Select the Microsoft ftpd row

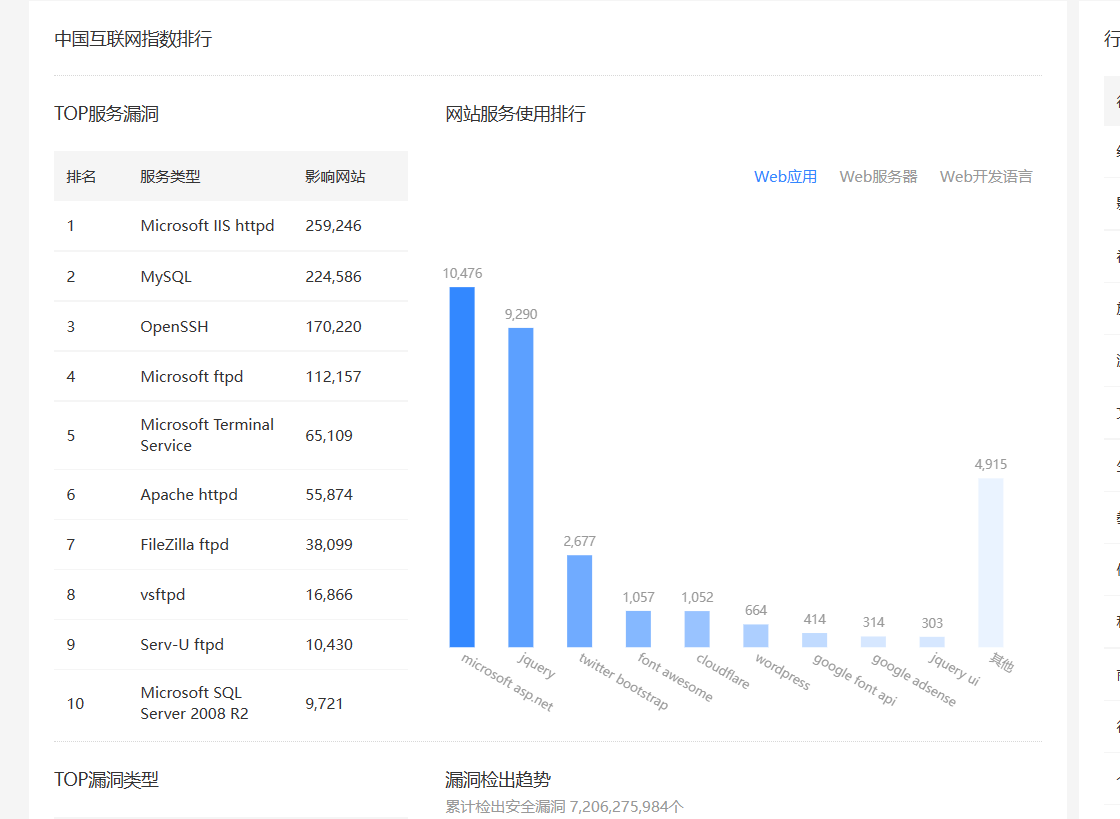(x=231, y=376)
